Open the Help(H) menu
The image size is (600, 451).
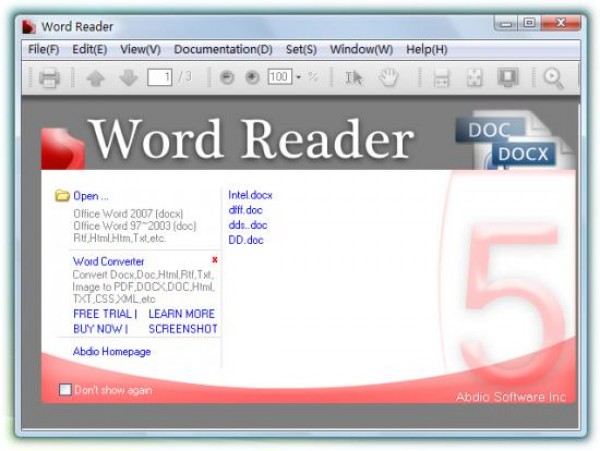(427, 49)
